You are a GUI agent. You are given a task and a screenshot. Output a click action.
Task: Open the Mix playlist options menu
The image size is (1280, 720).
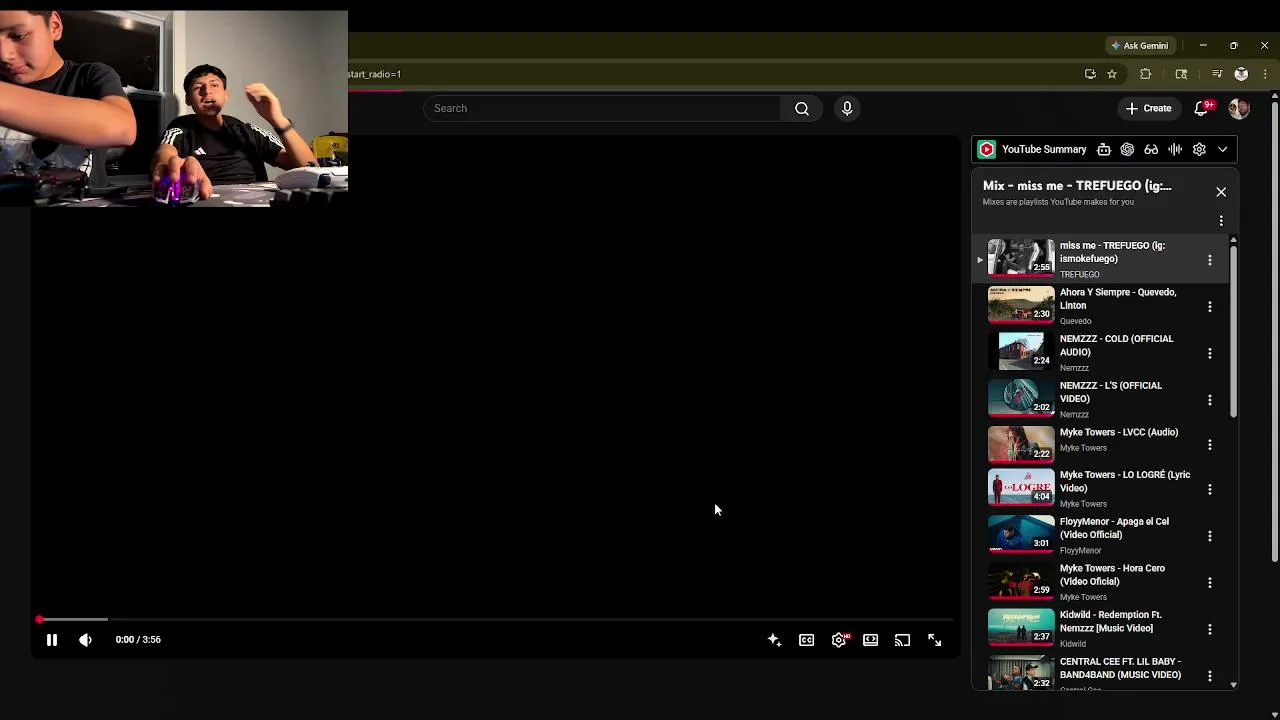point(1221,220)
